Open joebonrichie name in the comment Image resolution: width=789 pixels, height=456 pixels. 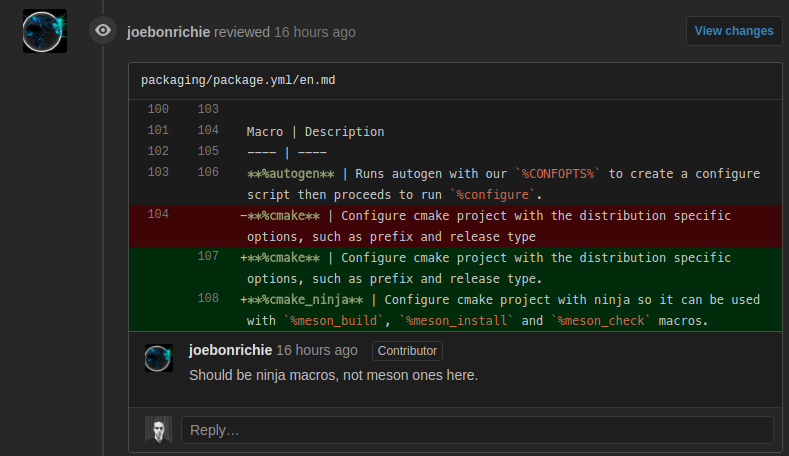pos(230,350)
